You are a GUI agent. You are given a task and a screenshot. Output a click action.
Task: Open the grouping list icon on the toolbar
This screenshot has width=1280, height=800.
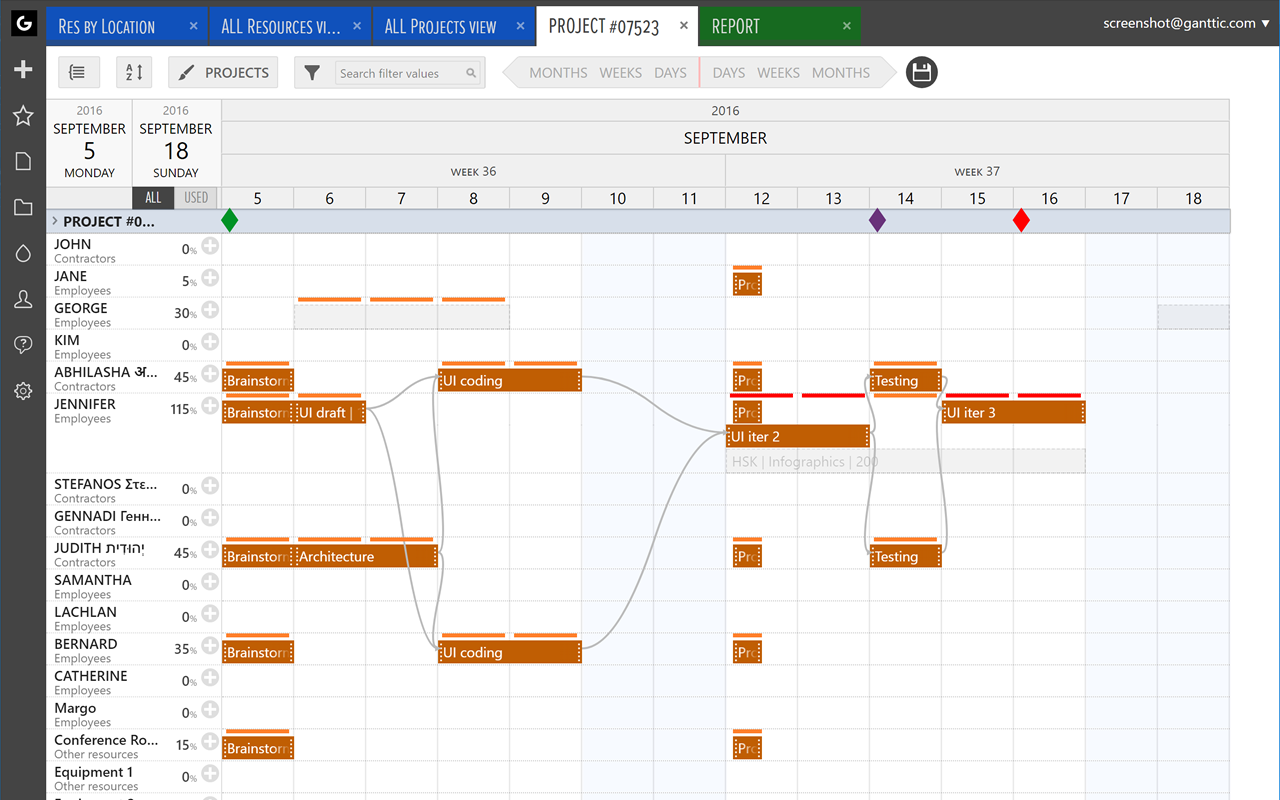pyautogui.click(x=79, y=72)
